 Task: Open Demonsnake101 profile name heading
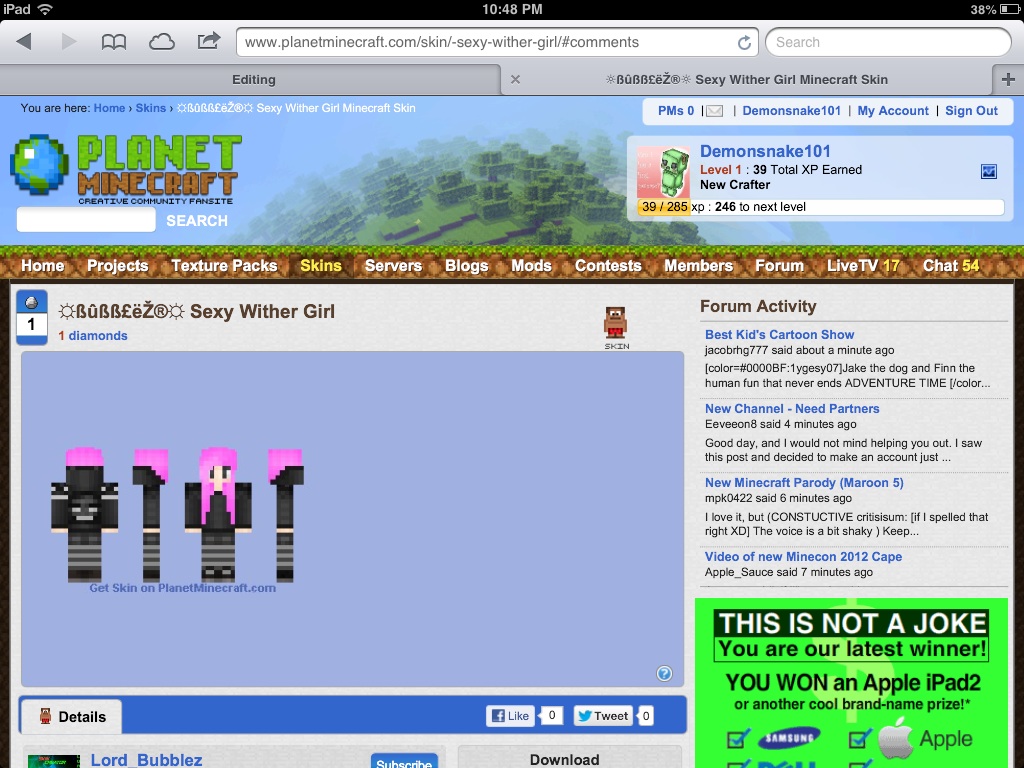[x=765, y=151]
